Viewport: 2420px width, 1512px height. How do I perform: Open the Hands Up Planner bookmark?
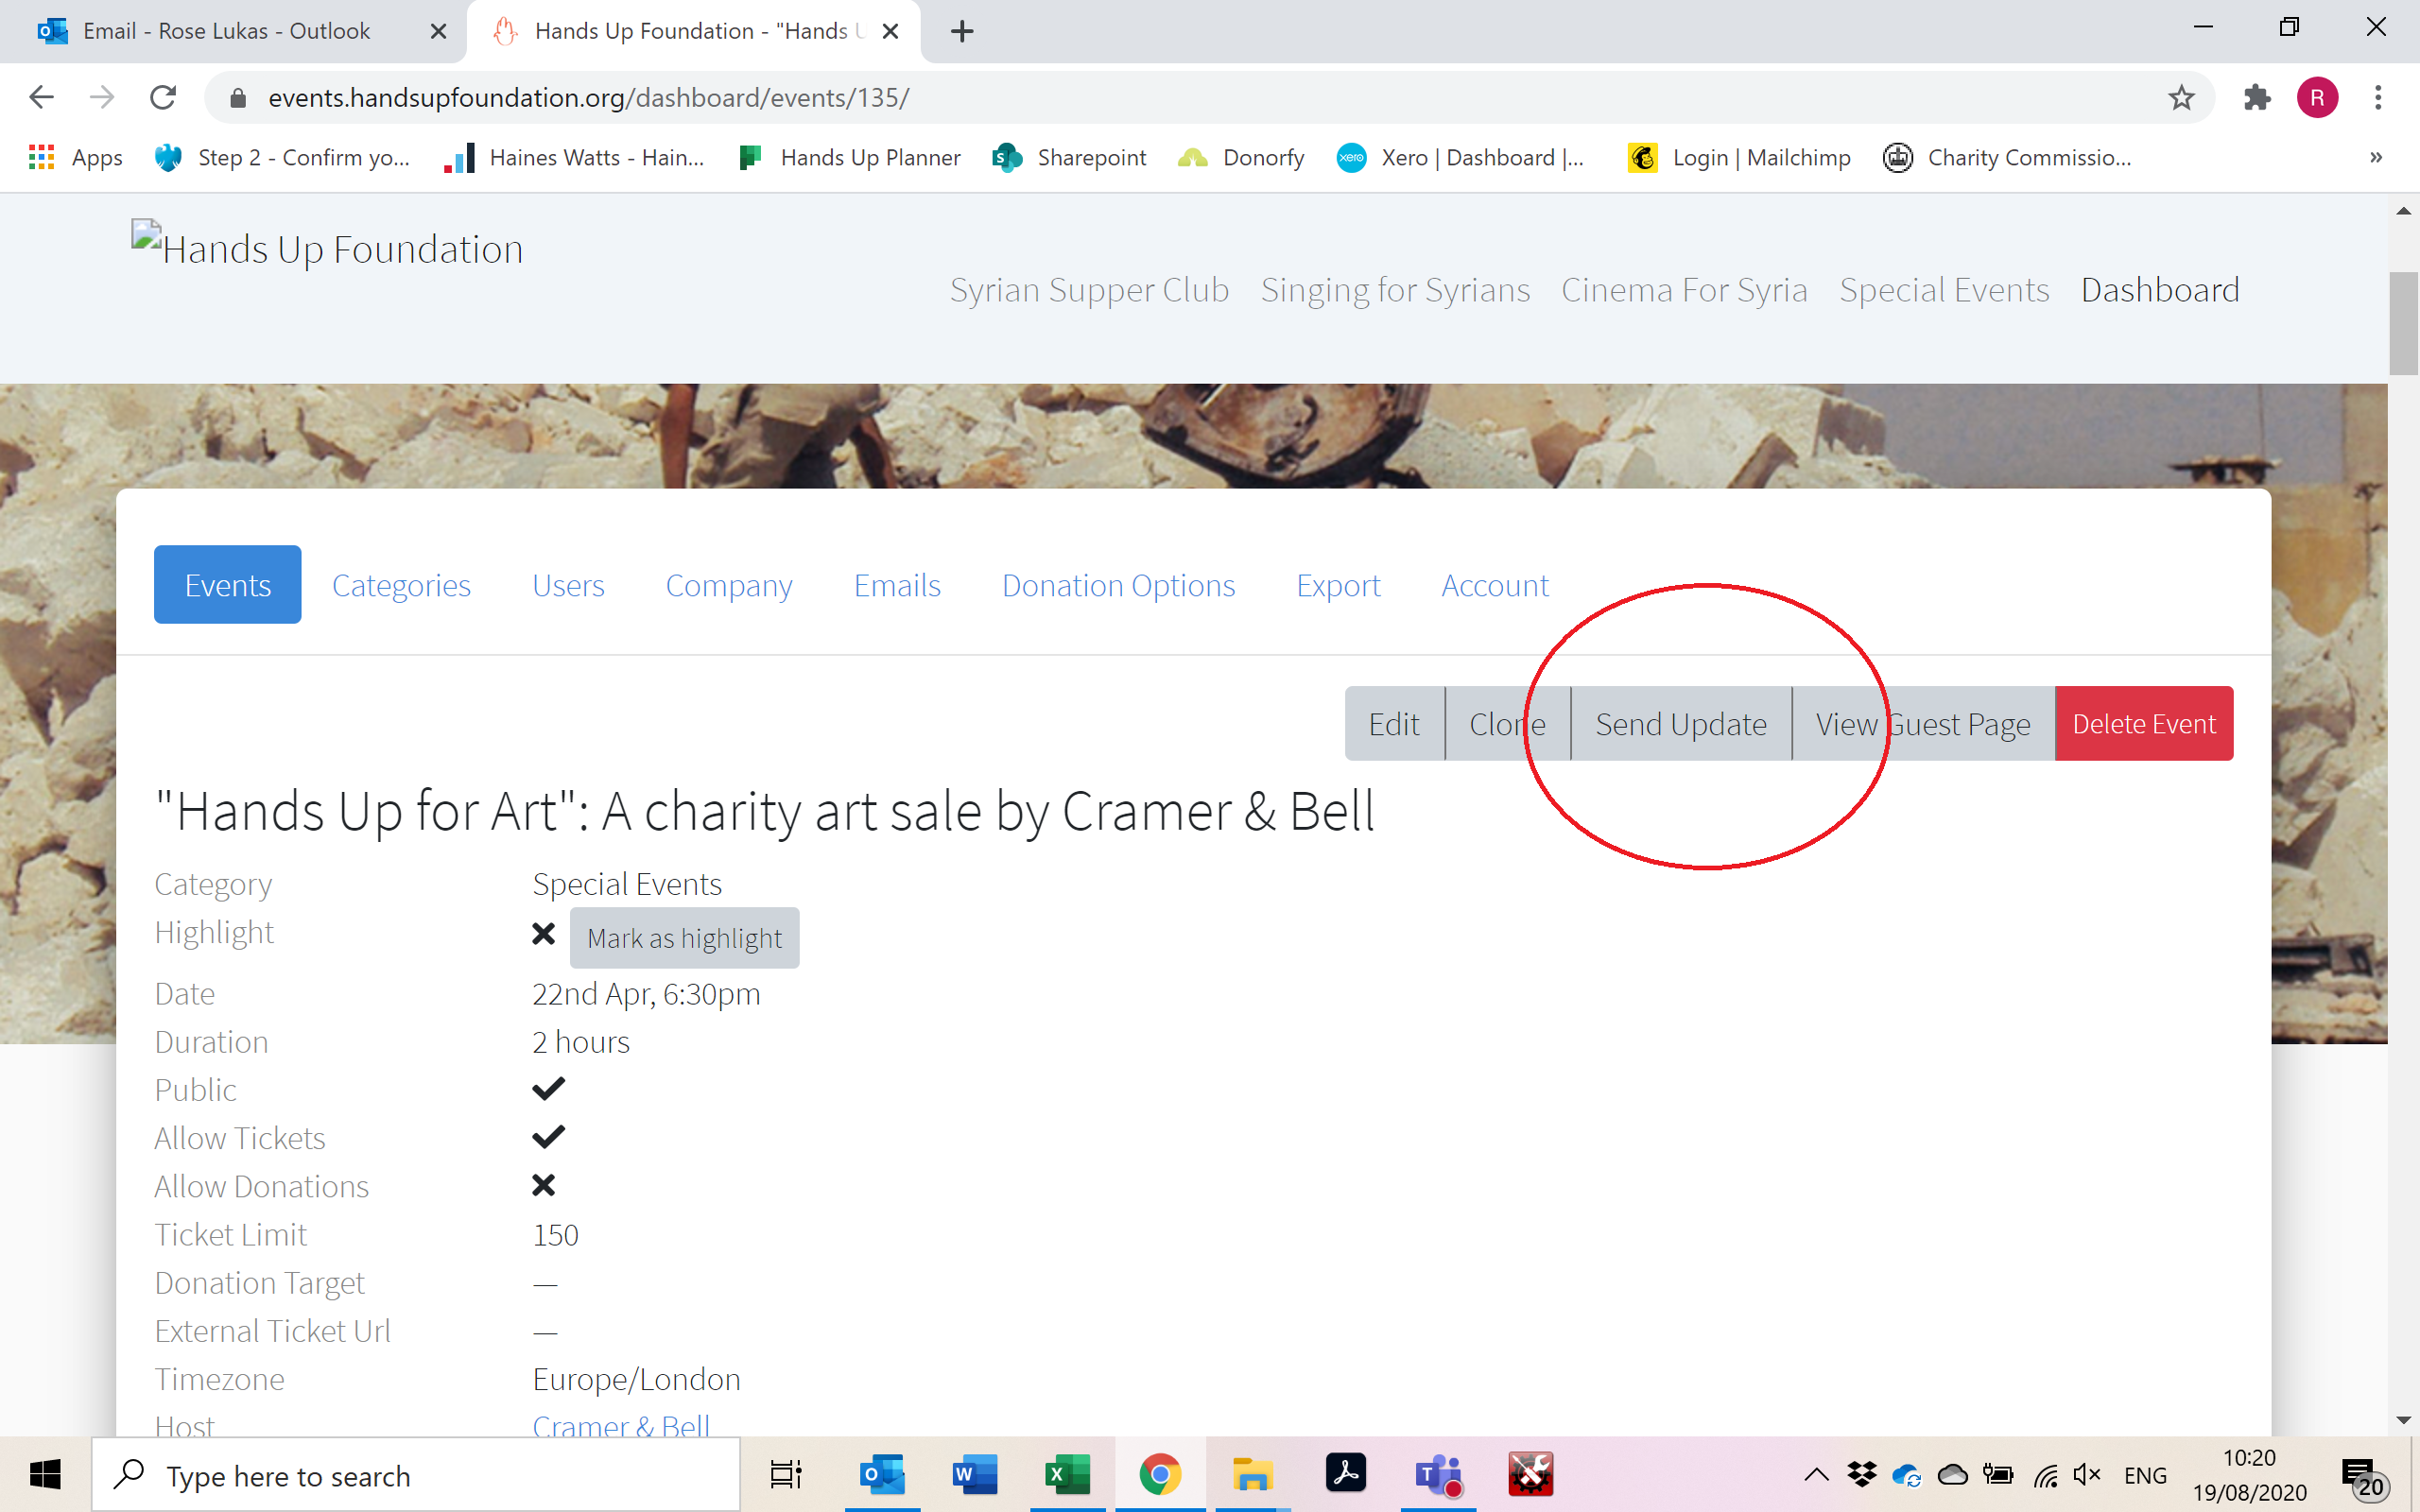849,157
